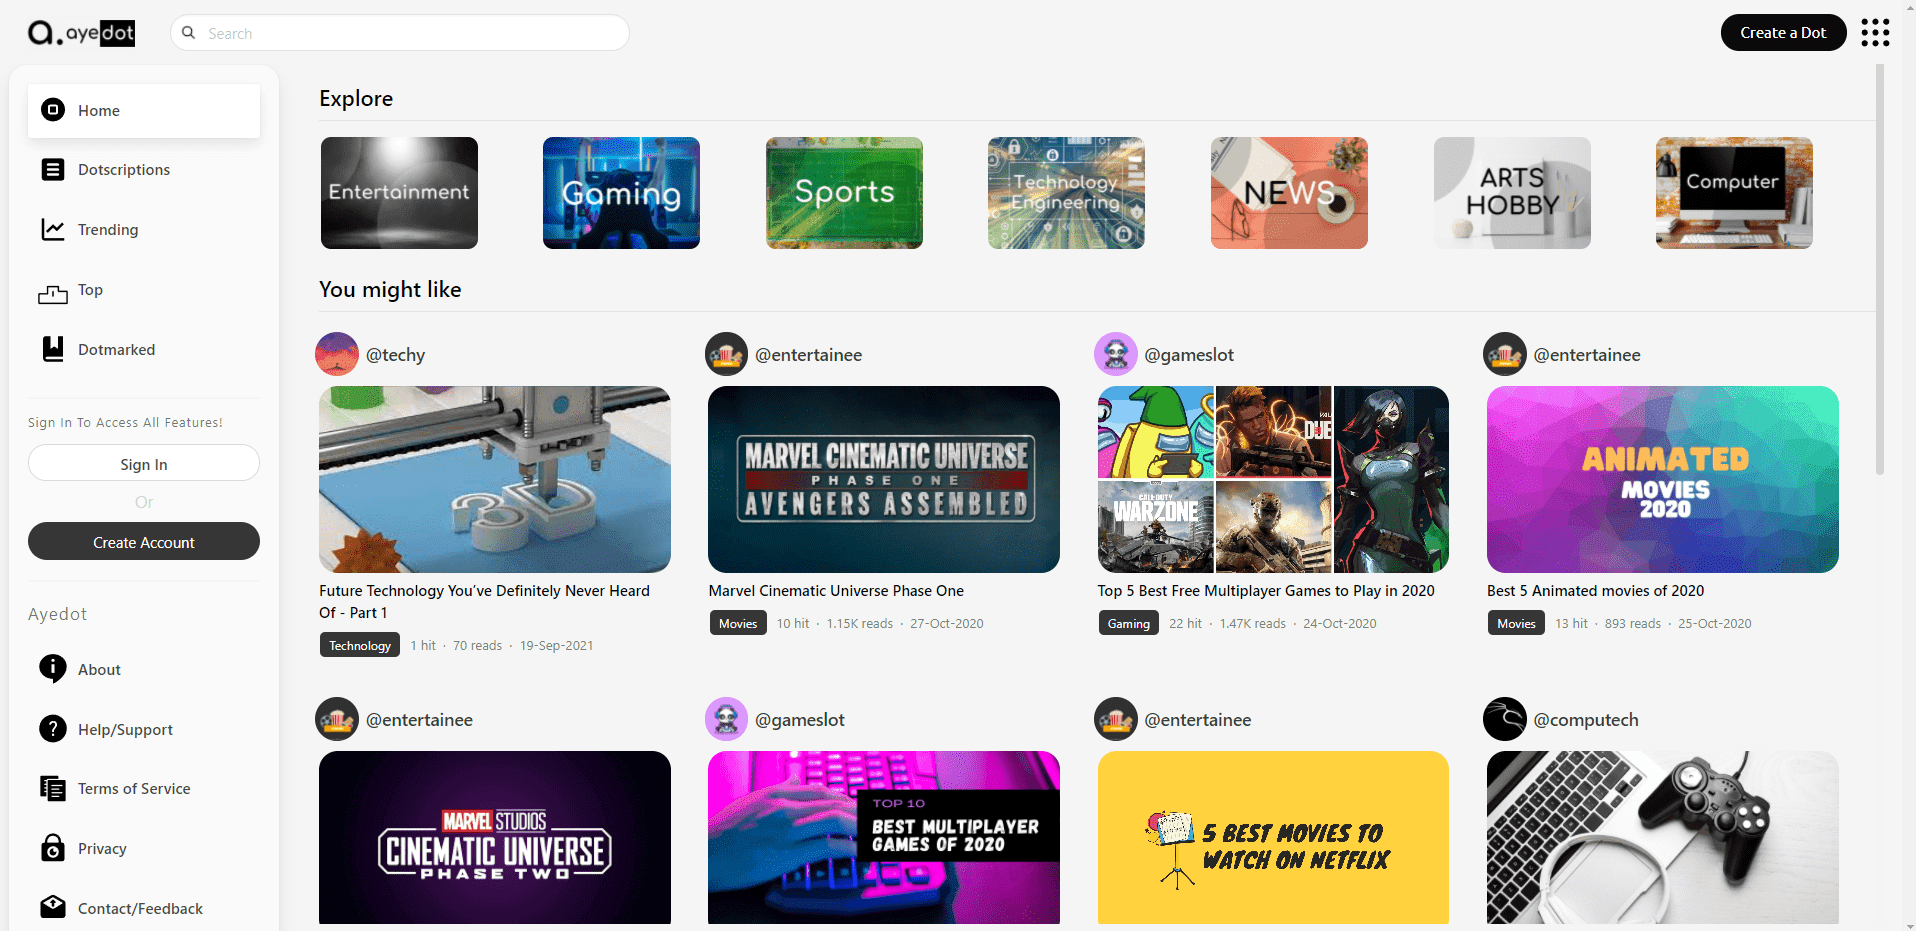The height and width of the screenshot is (931, 1916).
Task: Click @entertainee avatar above Netflix movies card
Action: pos(1116,719)
